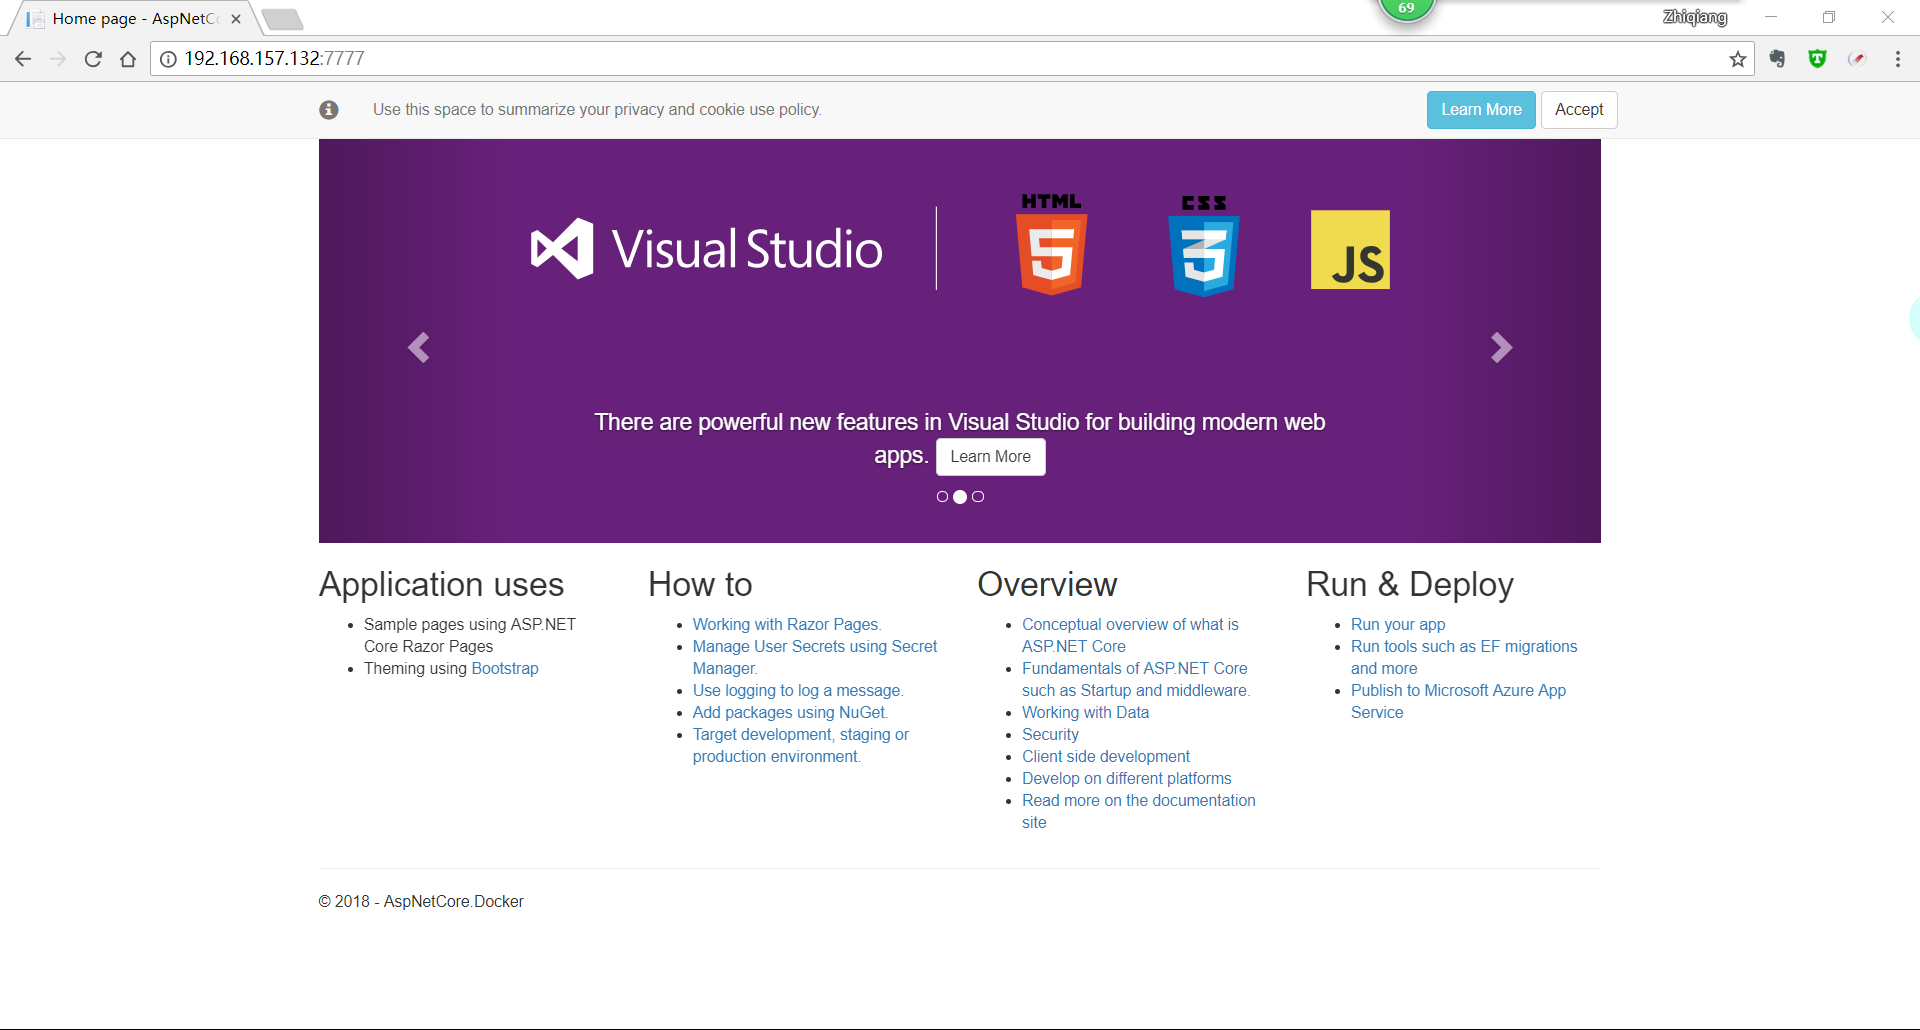View site information icon in address bar
Image resolution: width=1920 pixels, height=1030 pixels.
[x=169, y=59]
